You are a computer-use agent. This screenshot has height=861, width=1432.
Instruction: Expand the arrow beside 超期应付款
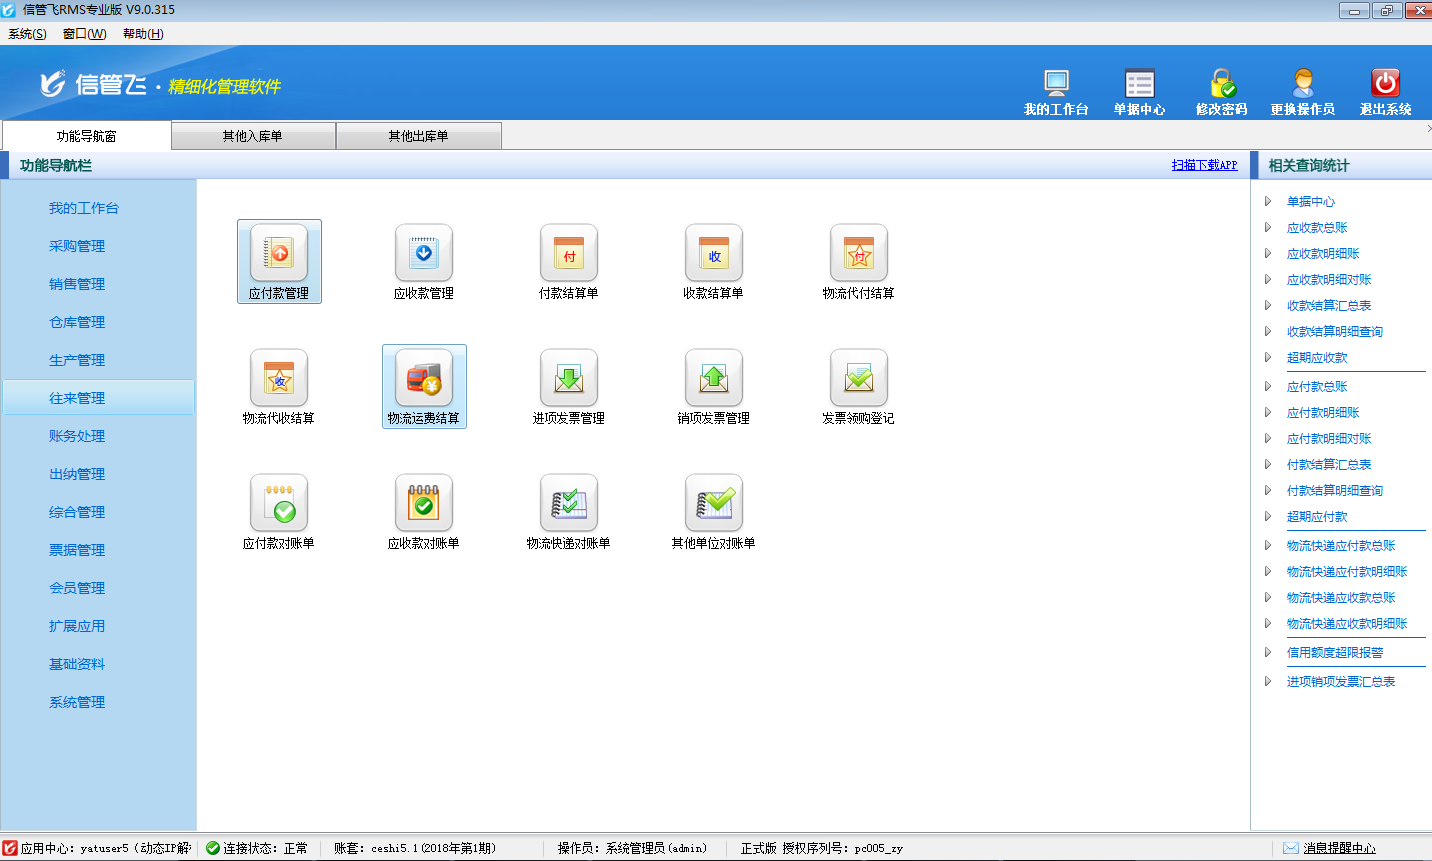click(1268, 517)
